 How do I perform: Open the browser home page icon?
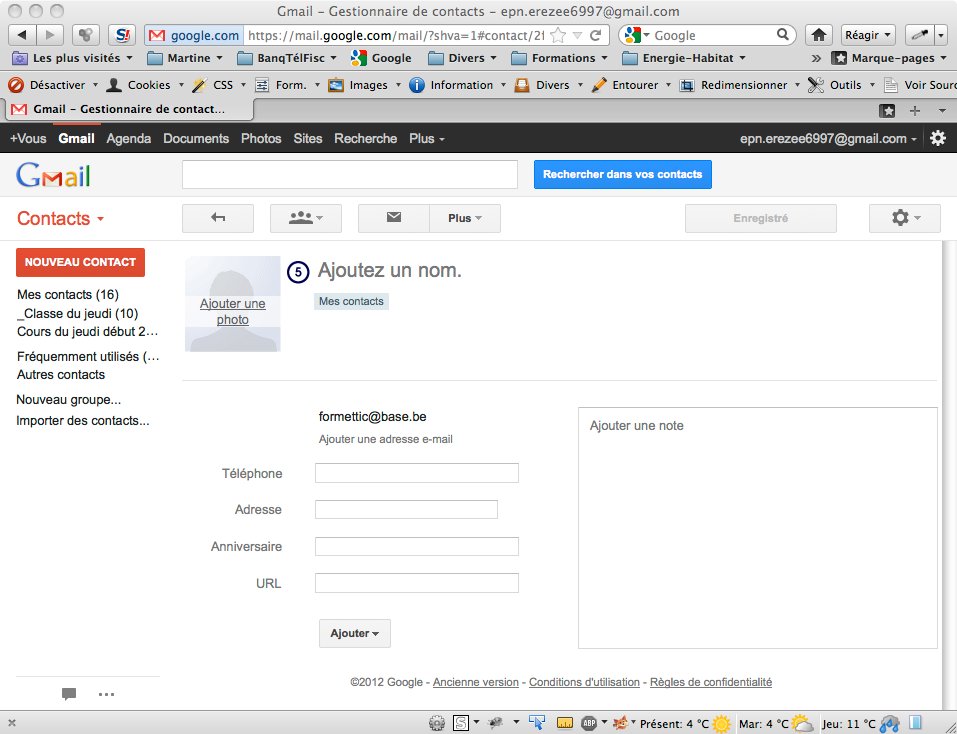click(x=818, y=35)
